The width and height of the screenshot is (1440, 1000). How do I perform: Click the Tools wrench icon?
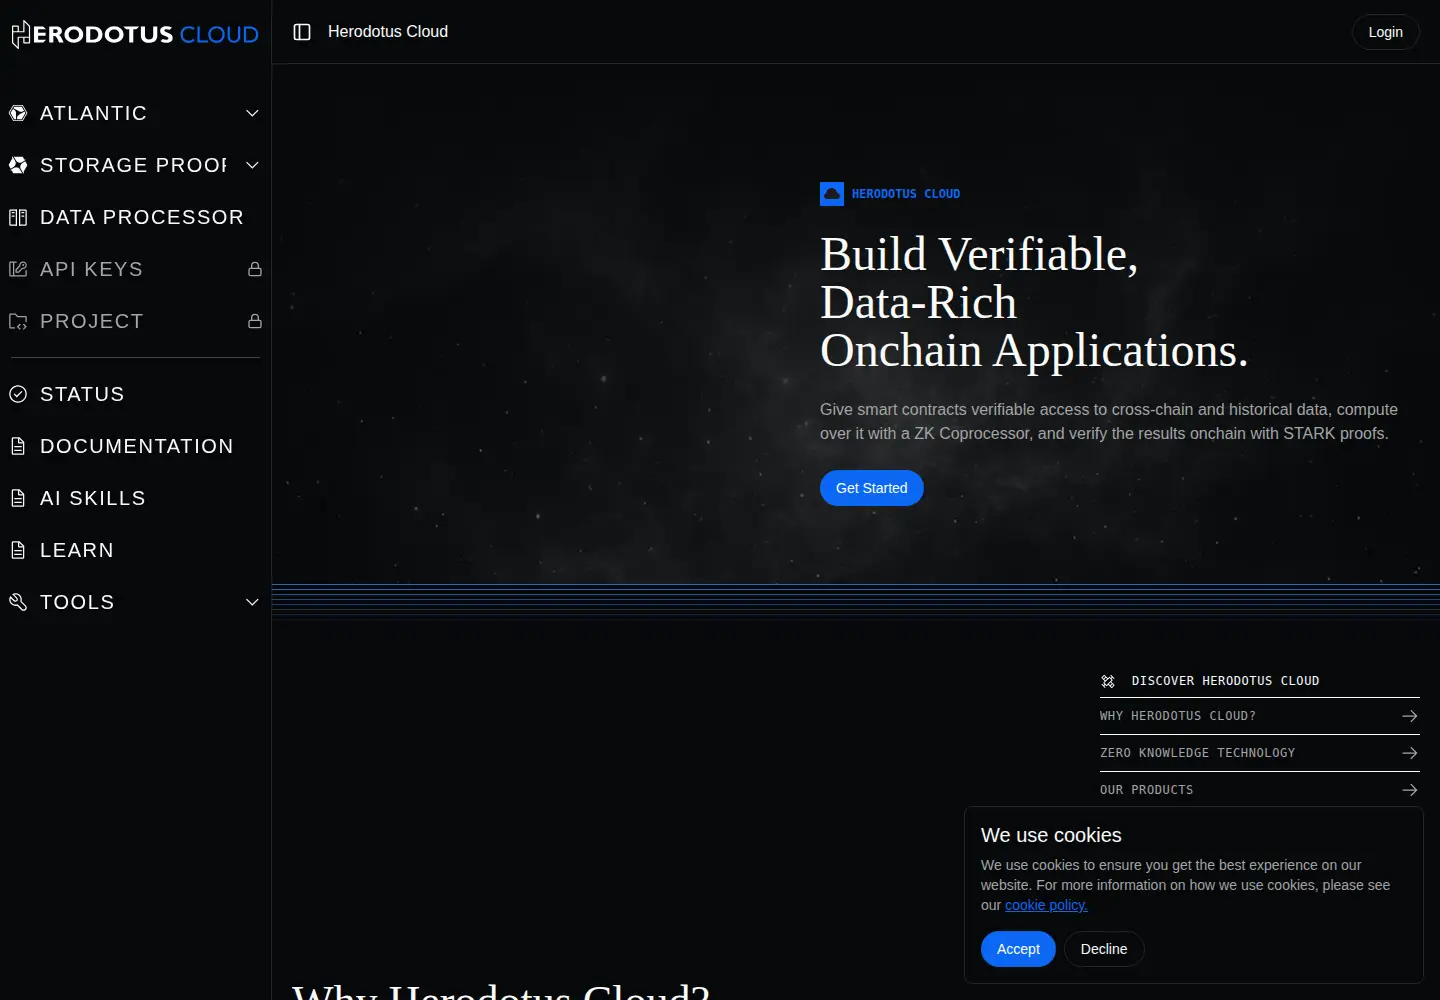(18, 602)
